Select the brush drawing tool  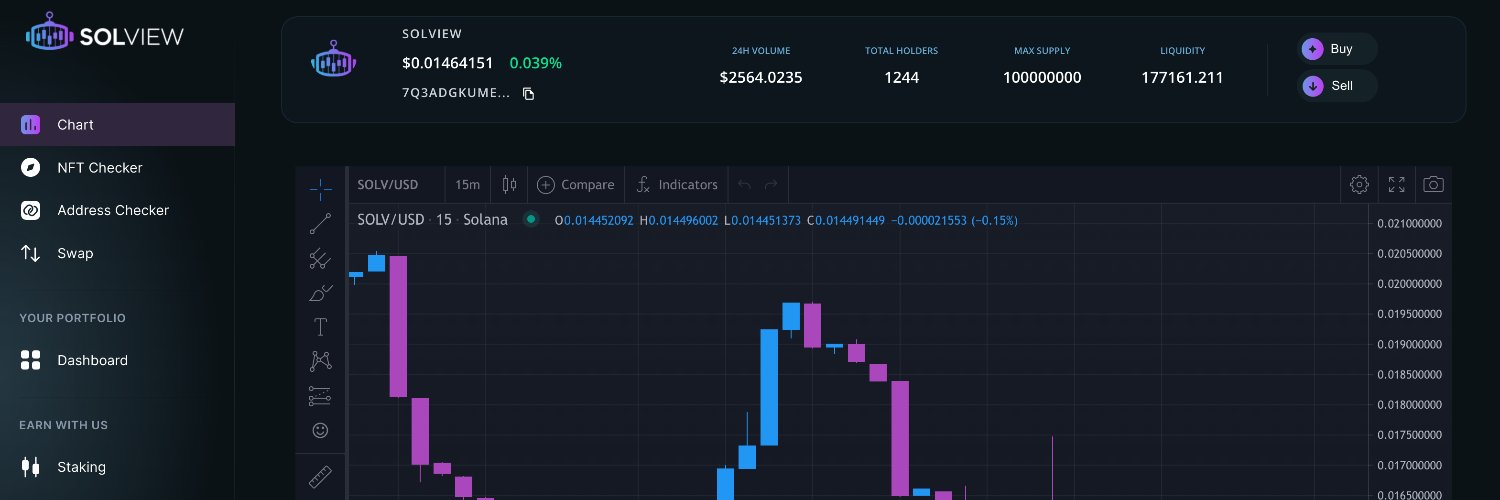point(320,293)
